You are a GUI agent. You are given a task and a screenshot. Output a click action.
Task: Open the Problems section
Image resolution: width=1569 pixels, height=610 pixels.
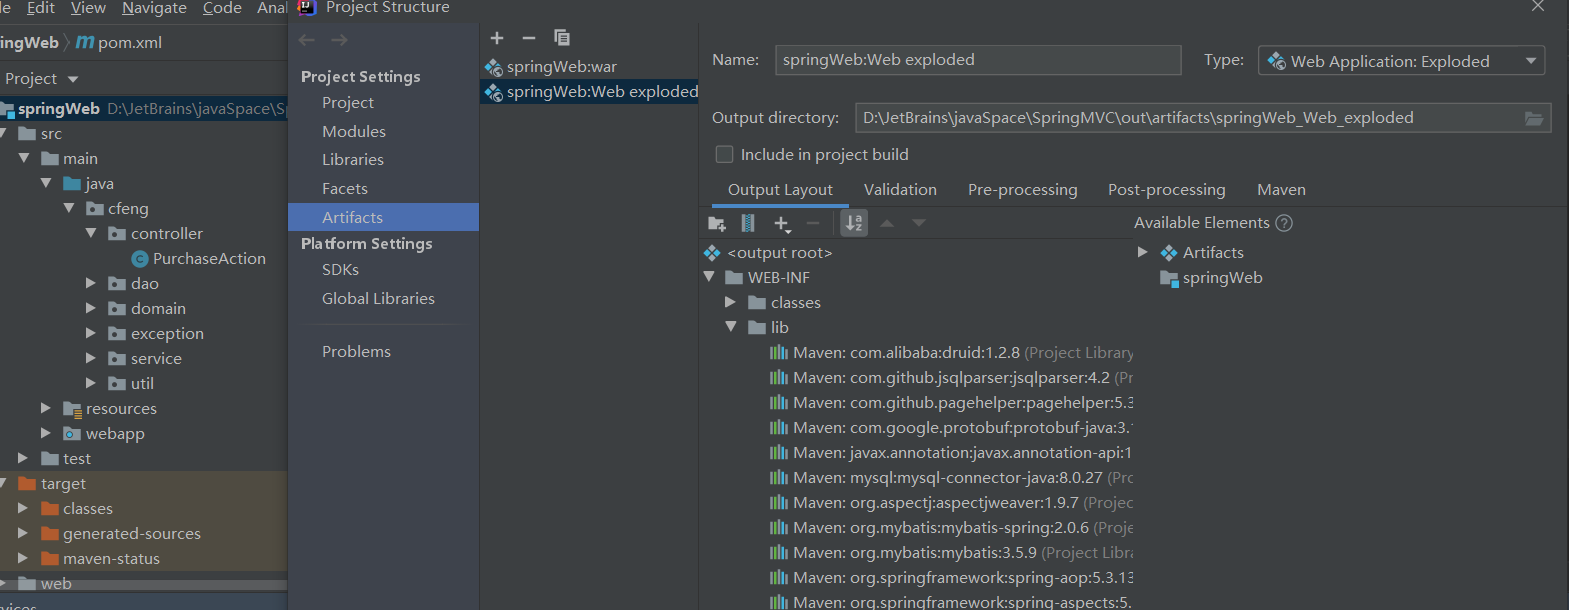coord(356,352)
